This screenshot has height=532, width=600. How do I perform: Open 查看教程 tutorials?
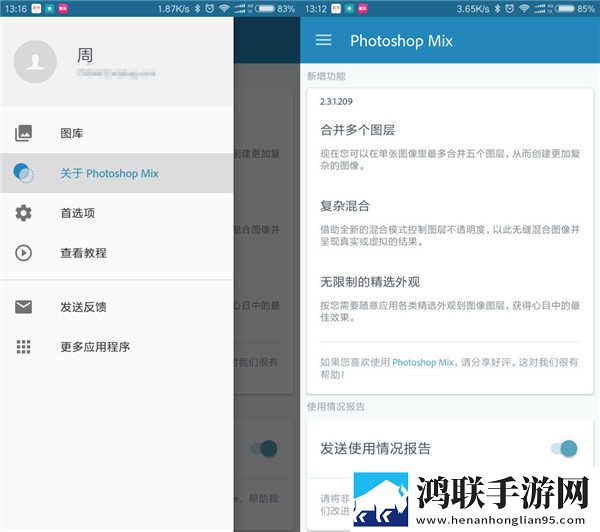coord(117,253)
